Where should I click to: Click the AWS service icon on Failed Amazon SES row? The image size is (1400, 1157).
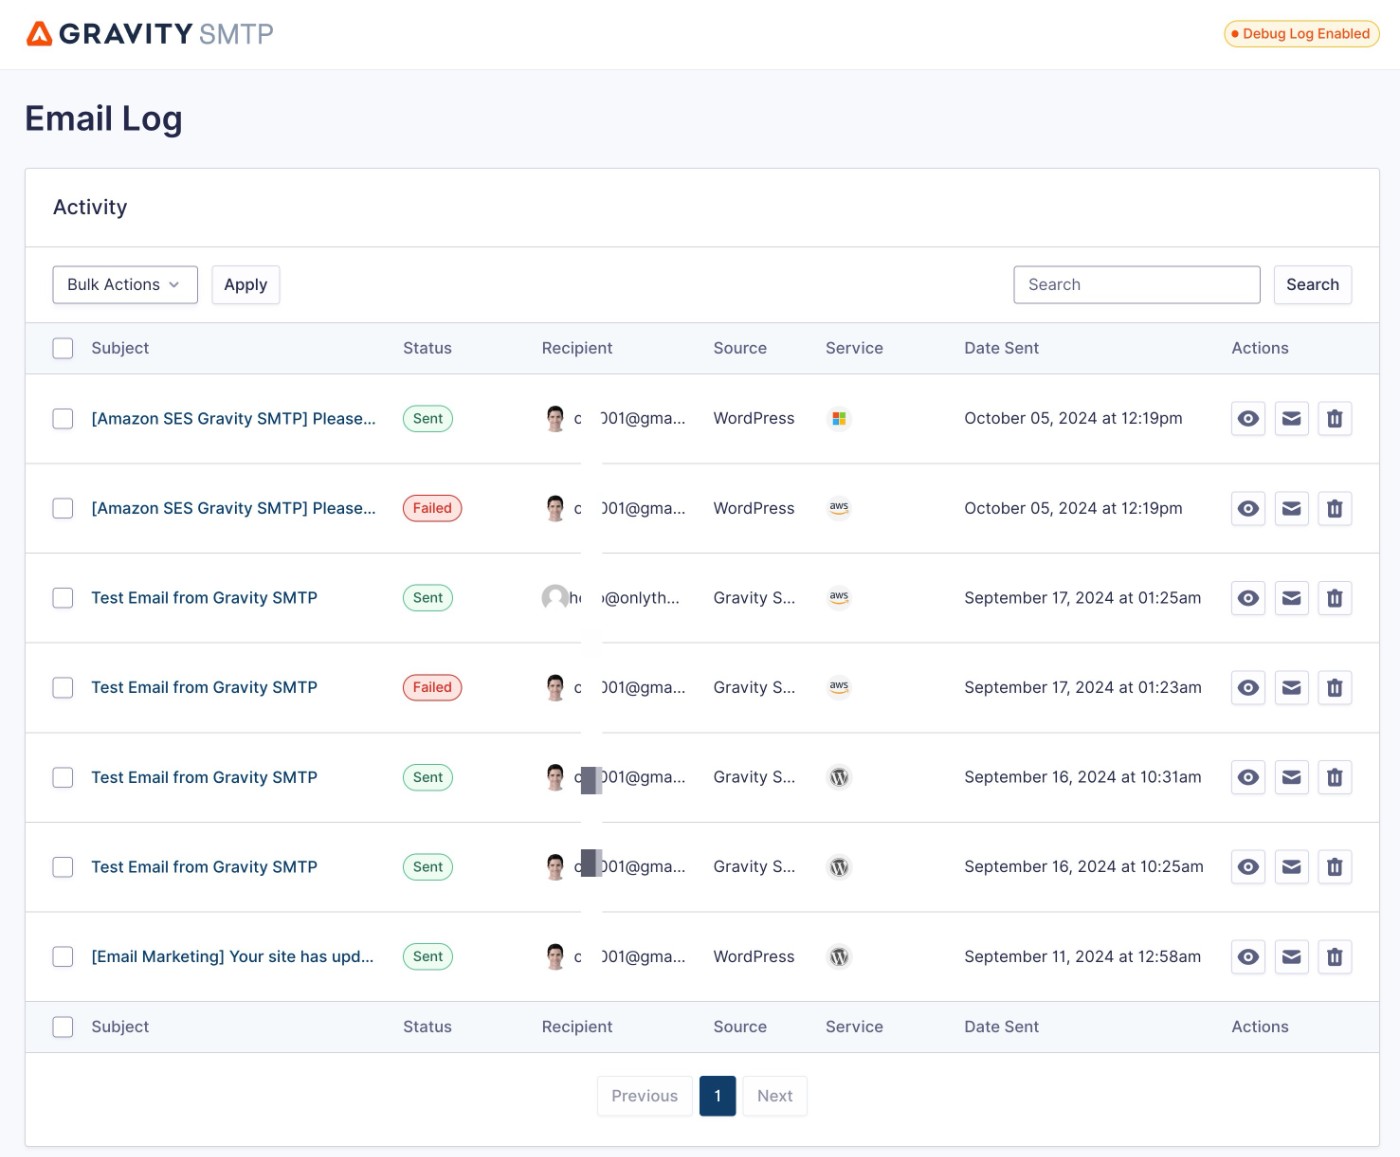pyautogui.click(x=839, y=508)
